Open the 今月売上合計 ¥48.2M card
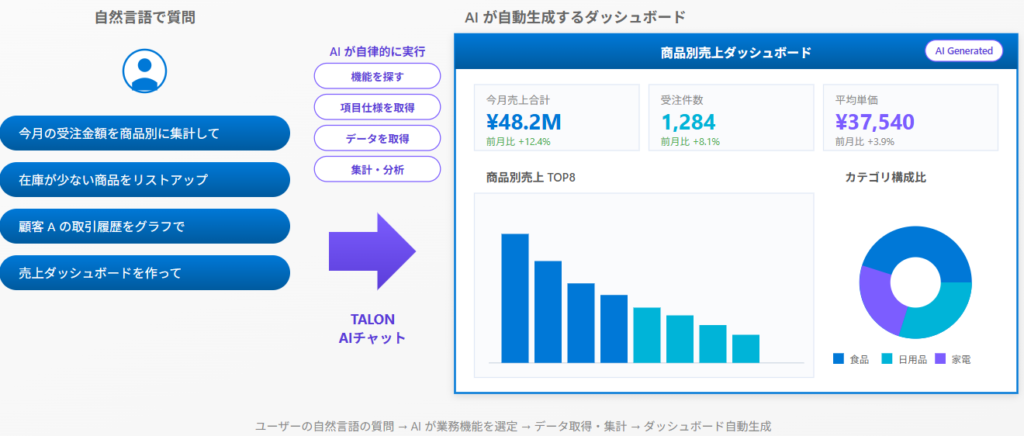Image resolution: width=1024 pixels, height=436 pixels. (556, 118)
